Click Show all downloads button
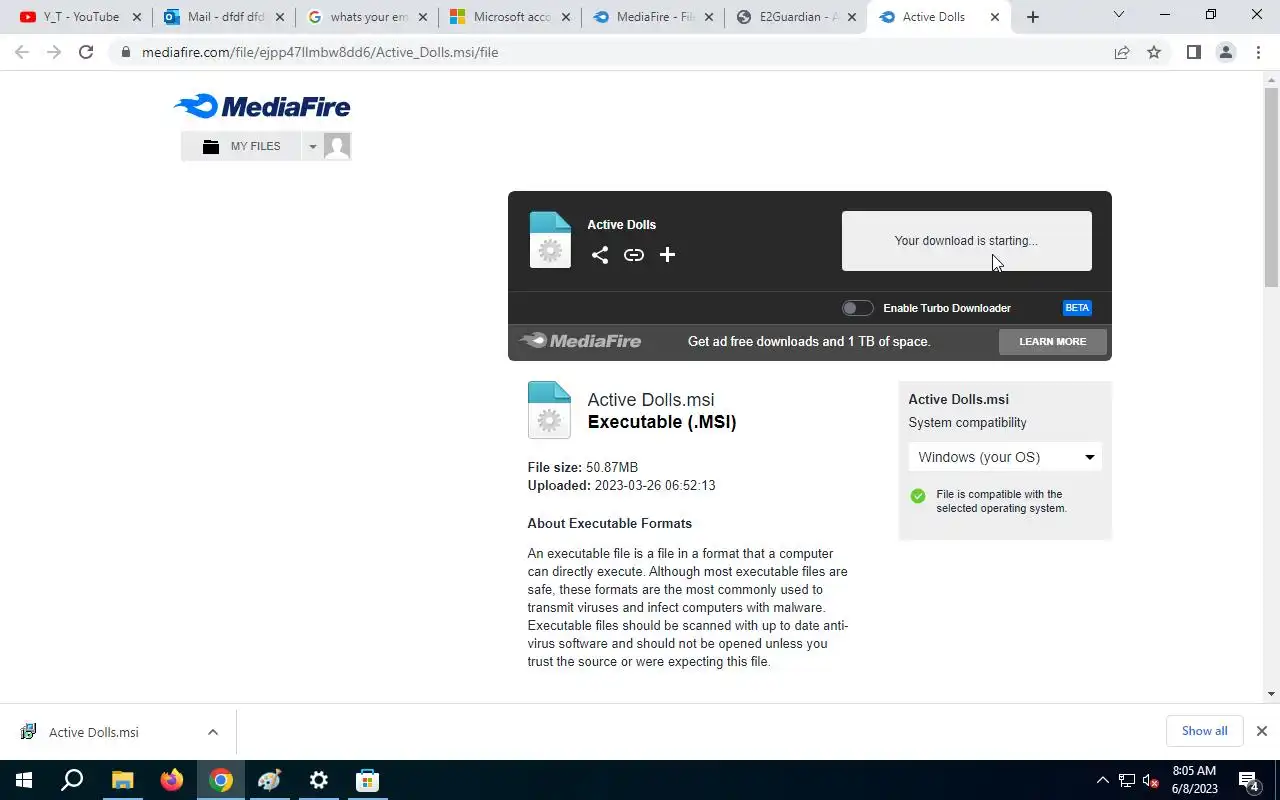Image resolution: width=1280 pixels, height=800 pixels. (1204, 731)
